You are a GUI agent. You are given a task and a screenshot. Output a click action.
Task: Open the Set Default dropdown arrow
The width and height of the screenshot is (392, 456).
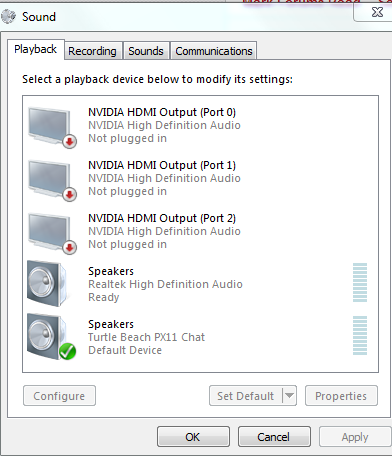[289, 396]
